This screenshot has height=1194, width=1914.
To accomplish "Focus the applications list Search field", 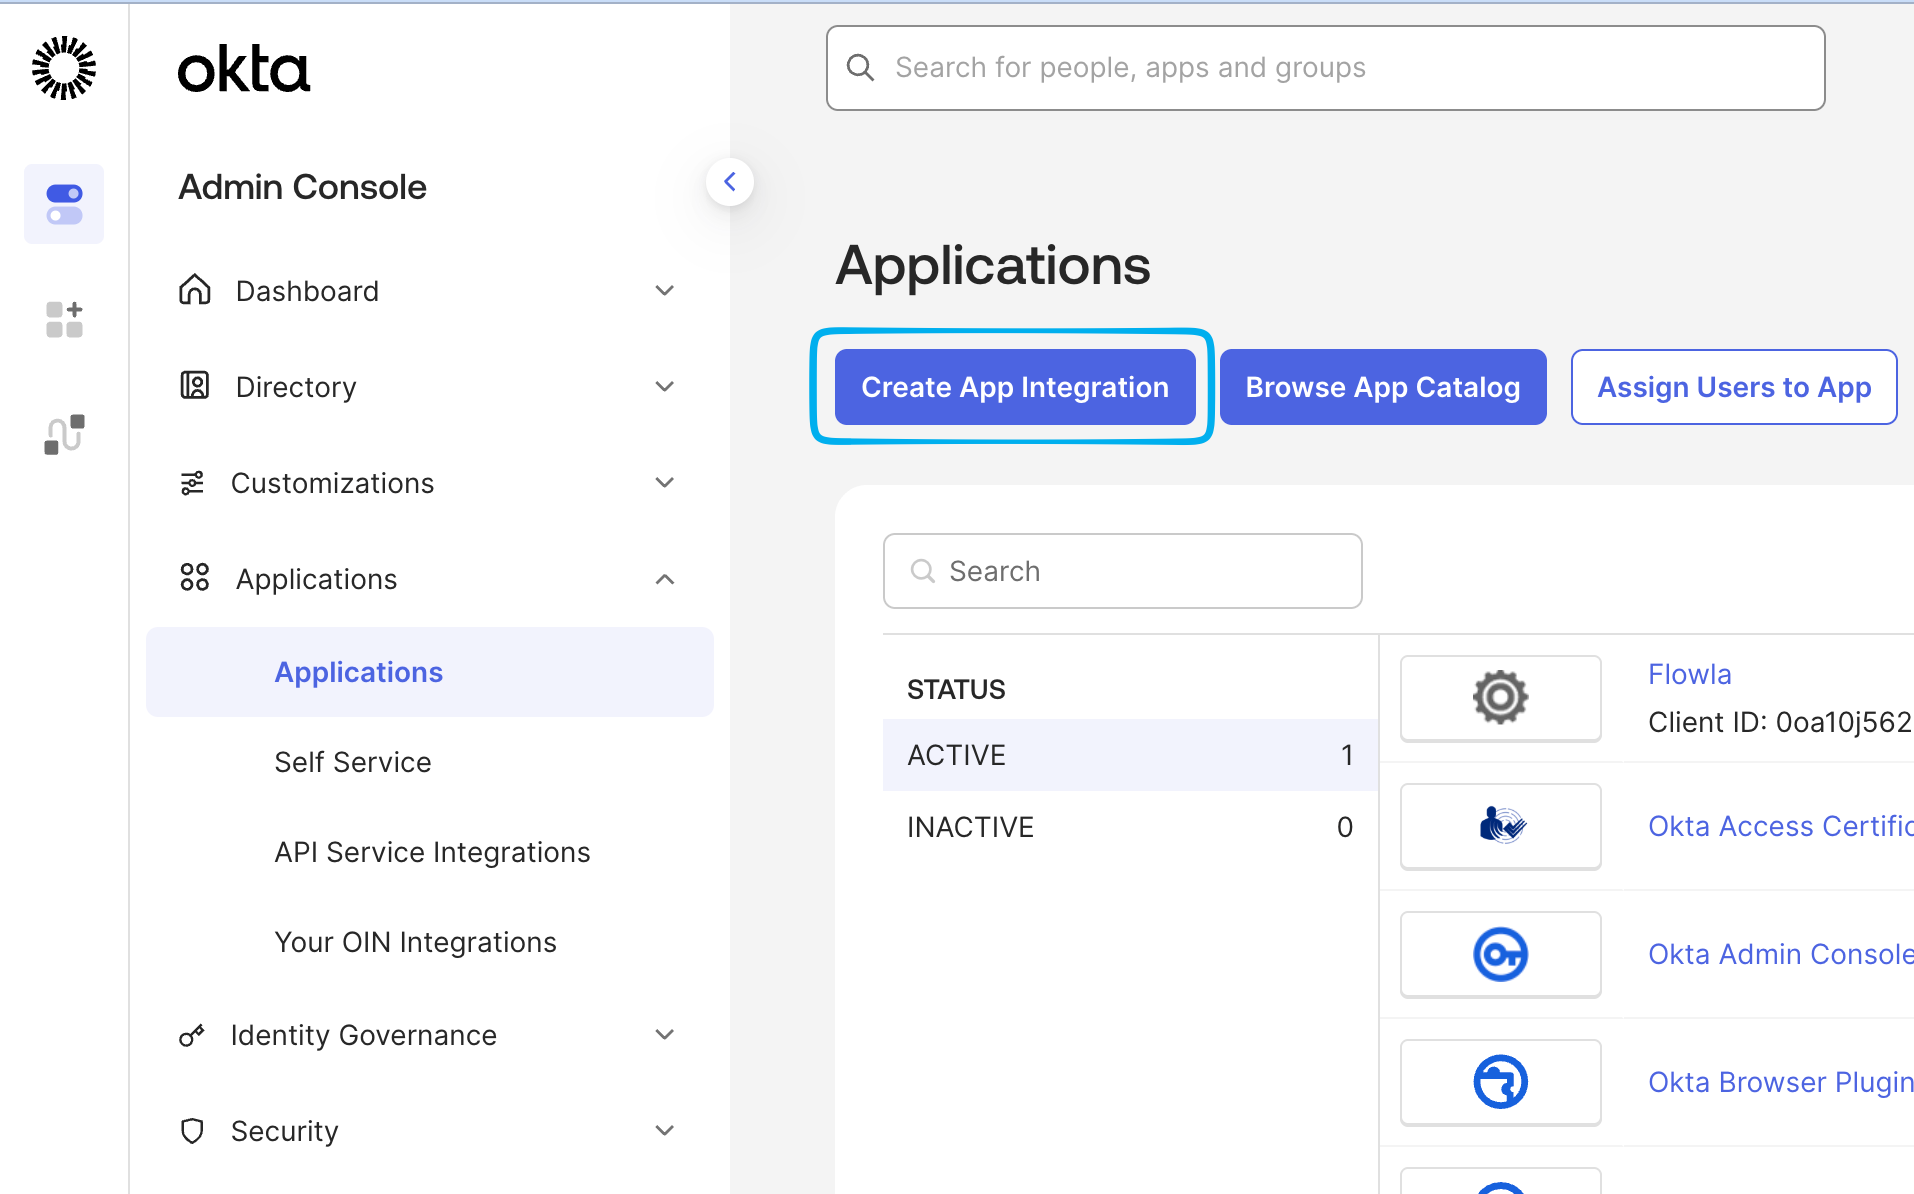I will (1122, 571).
